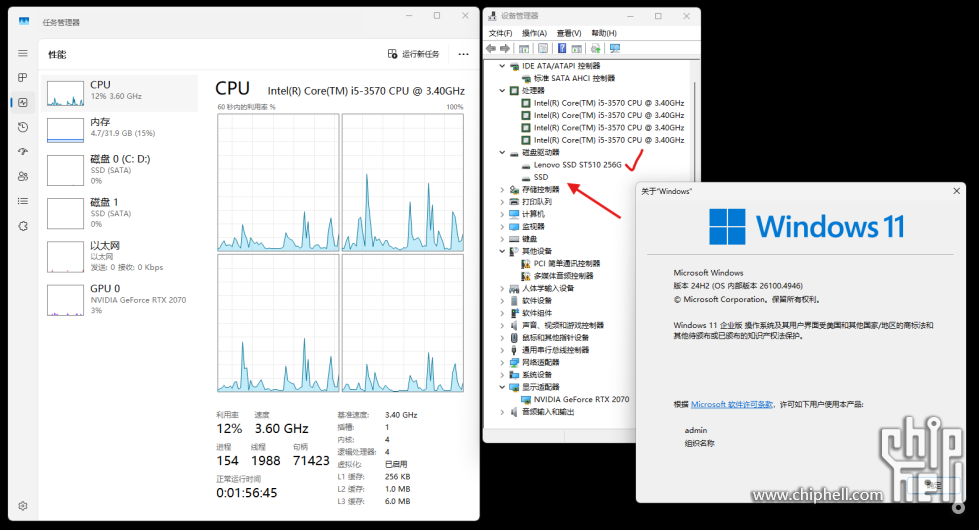Open App history page from Task Manager sidebar
Image resolution: width=979 pixels, height=530 pixels.
(x=23, y=127)
